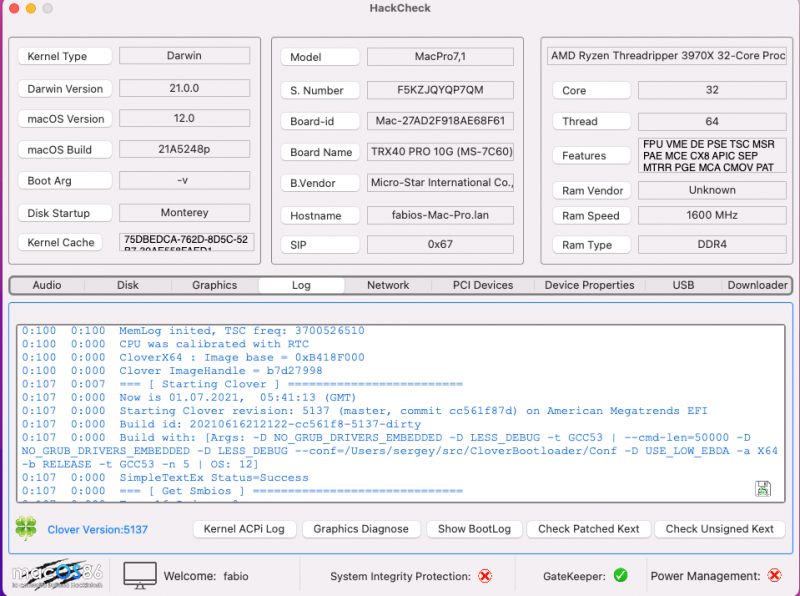The image size is (800, 596).
Task: Click the green Clover leaf icon
Action: (27, 528)
